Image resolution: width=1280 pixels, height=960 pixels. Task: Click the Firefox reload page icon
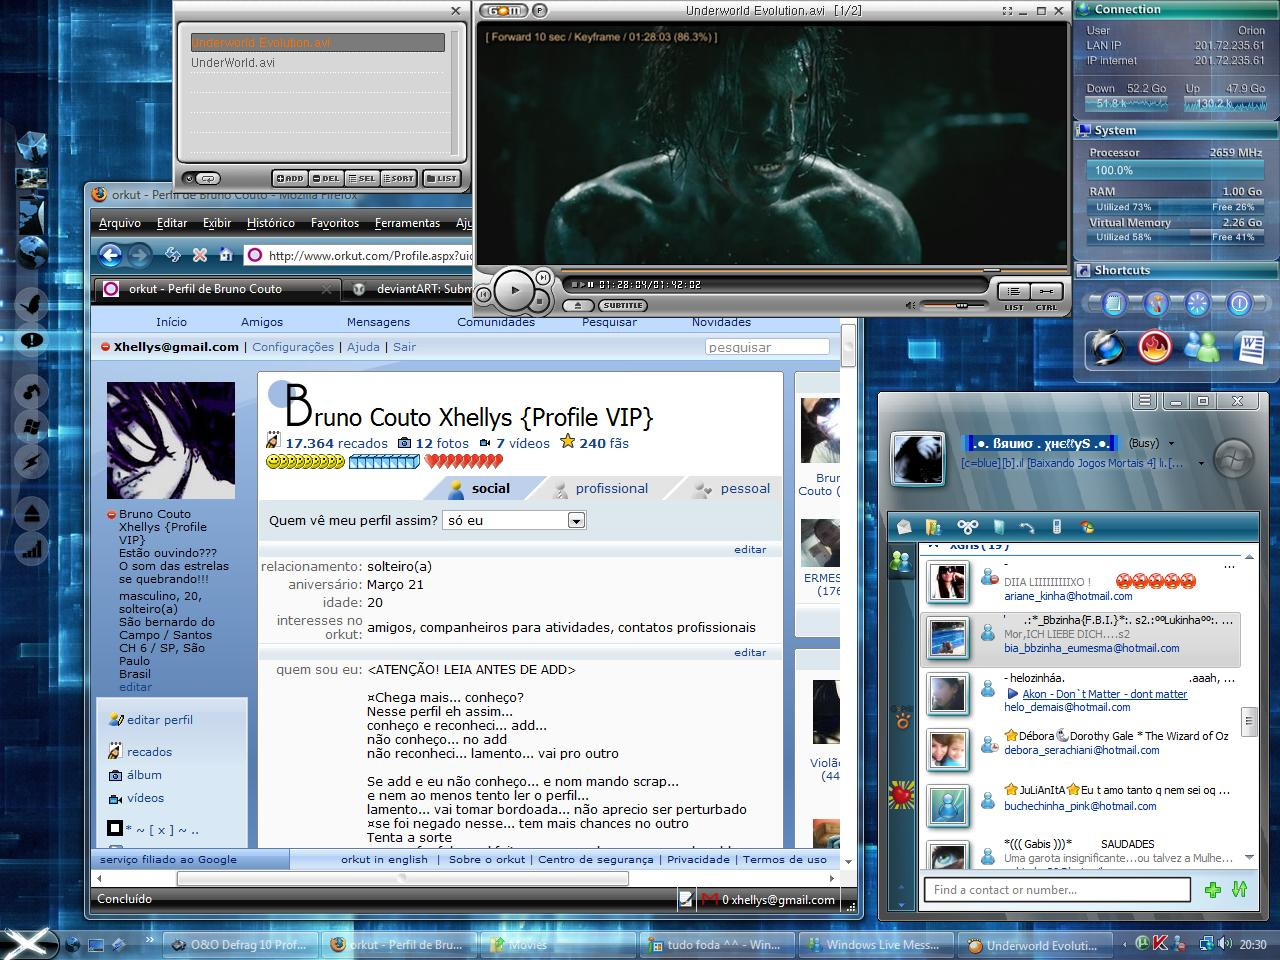173,255
